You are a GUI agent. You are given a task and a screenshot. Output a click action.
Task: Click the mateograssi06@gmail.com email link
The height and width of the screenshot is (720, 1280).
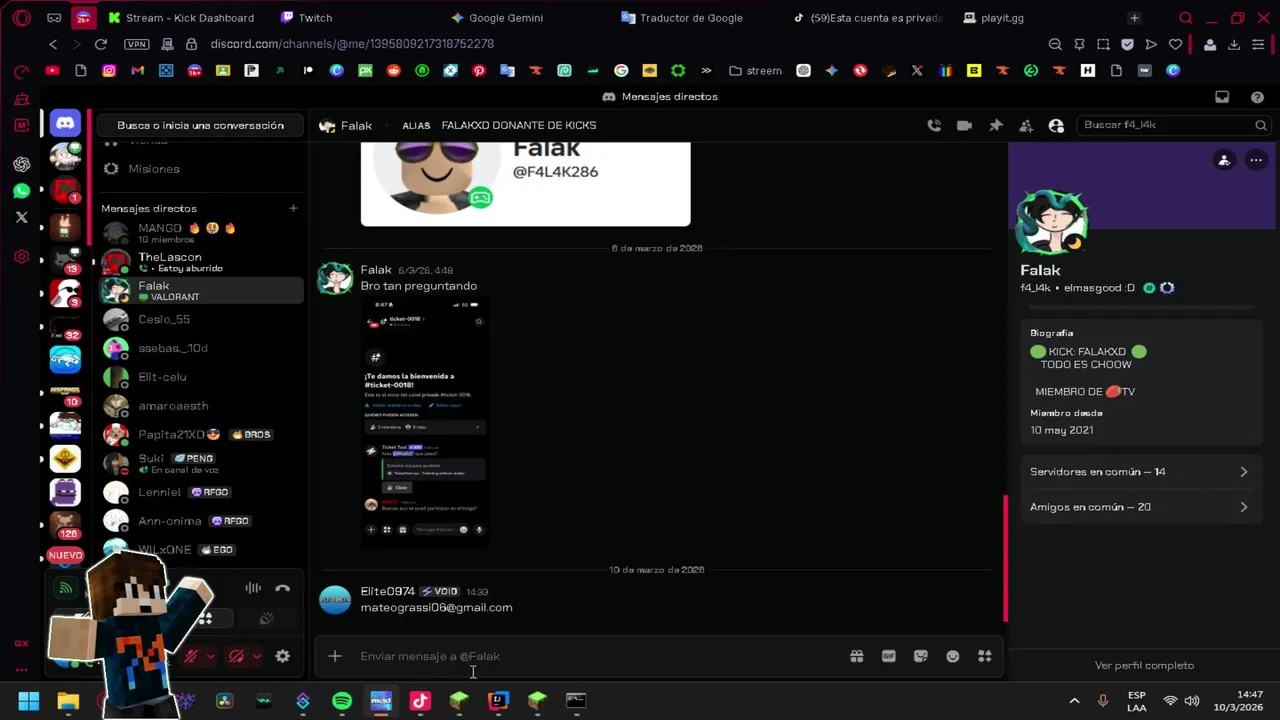click(436, 607)
